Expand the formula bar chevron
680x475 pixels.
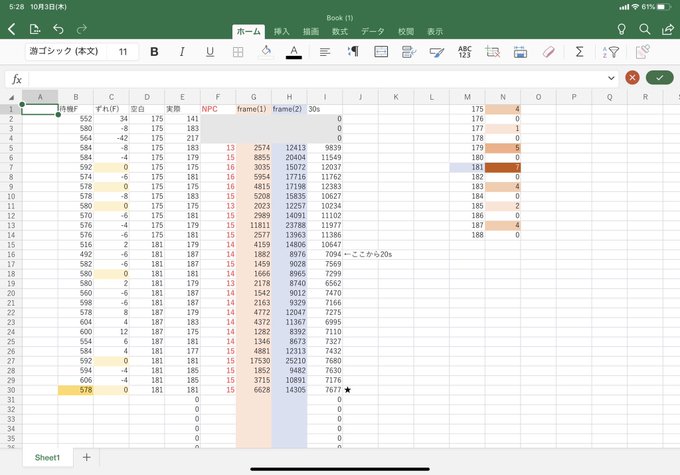(611, 78)
